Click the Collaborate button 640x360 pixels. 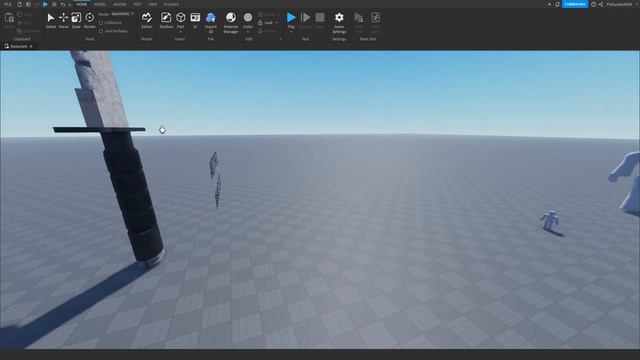click(x=575, y=4)
